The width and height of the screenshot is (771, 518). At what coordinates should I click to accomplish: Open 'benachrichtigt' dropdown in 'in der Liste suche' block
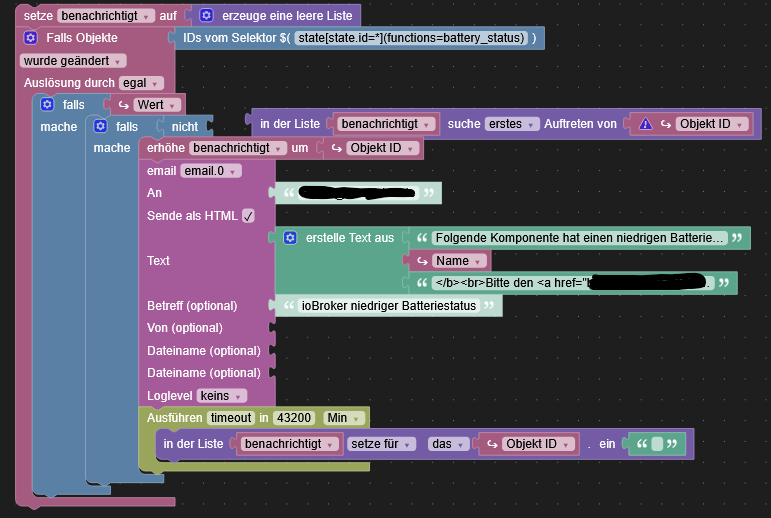[x=386, y=124]
